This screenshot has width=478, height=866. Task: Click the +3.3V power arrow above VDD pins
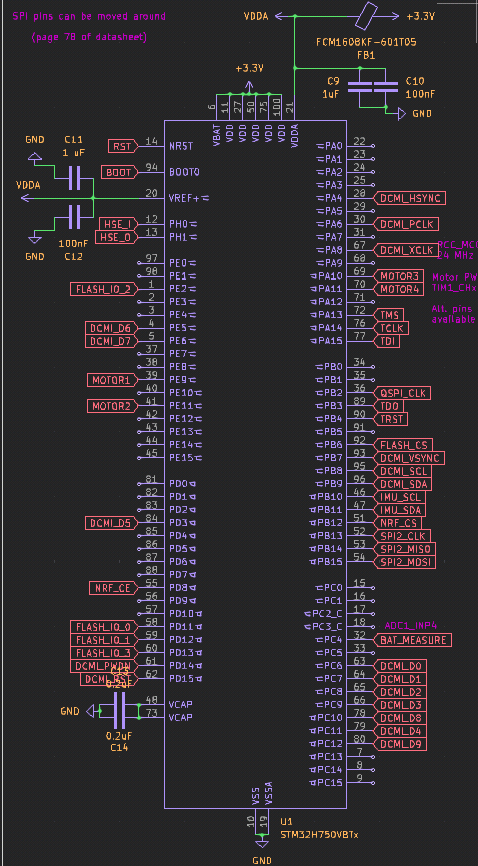pos(249,87)
